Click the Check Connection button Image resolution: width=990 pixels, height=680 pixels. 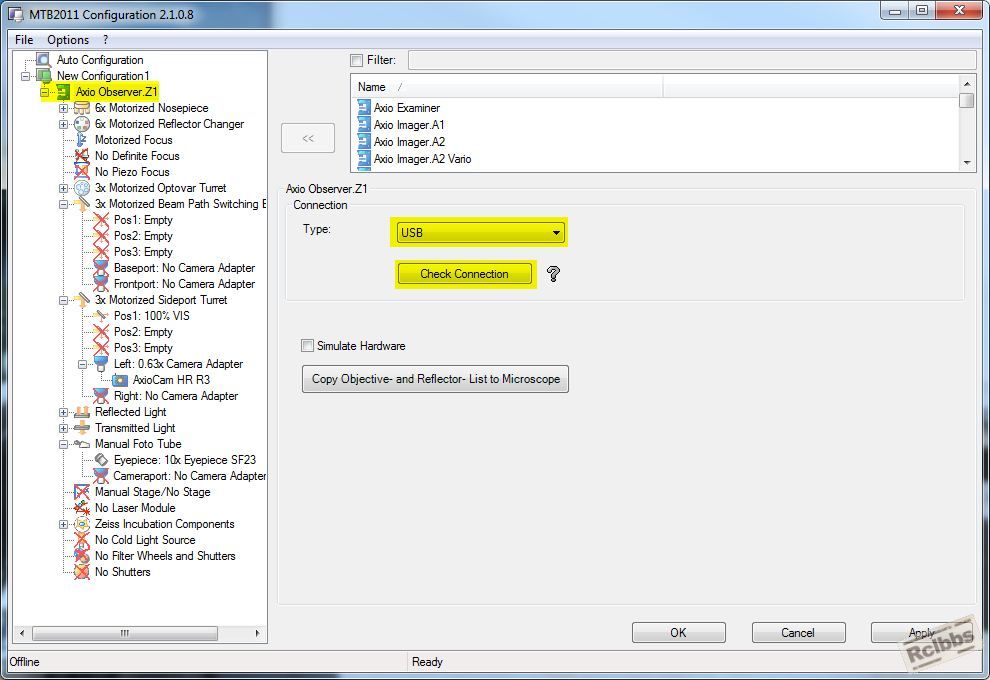pos(465,274)
